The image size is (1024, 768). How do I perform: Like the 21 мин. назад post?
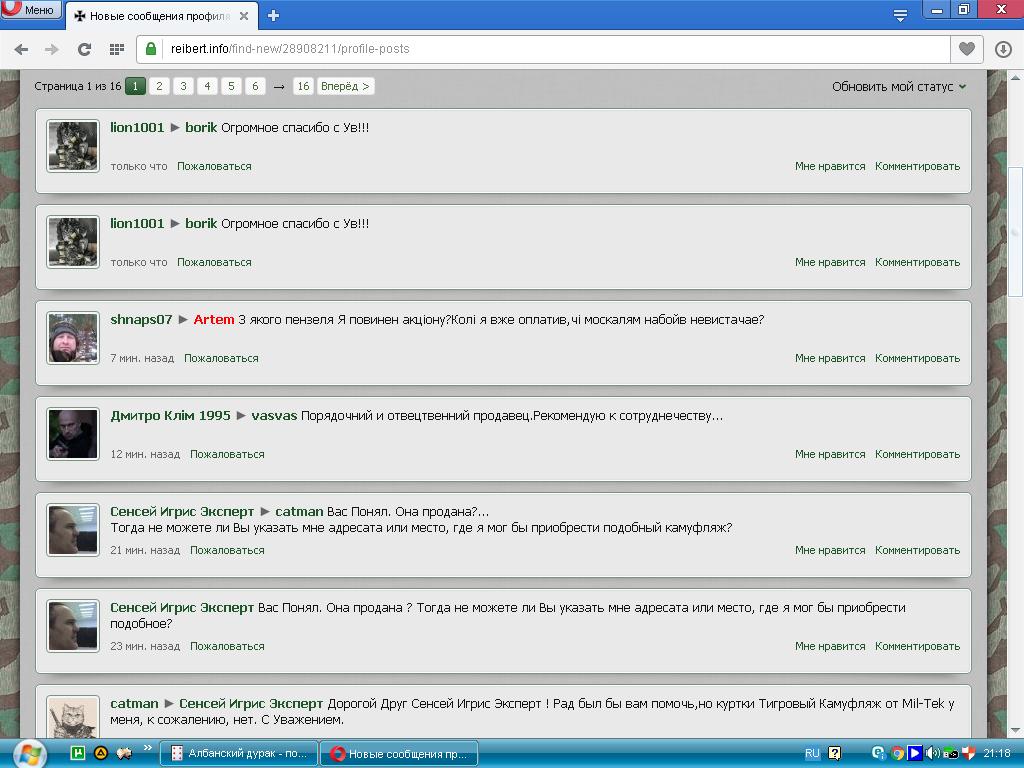click(x=830, y=550)
